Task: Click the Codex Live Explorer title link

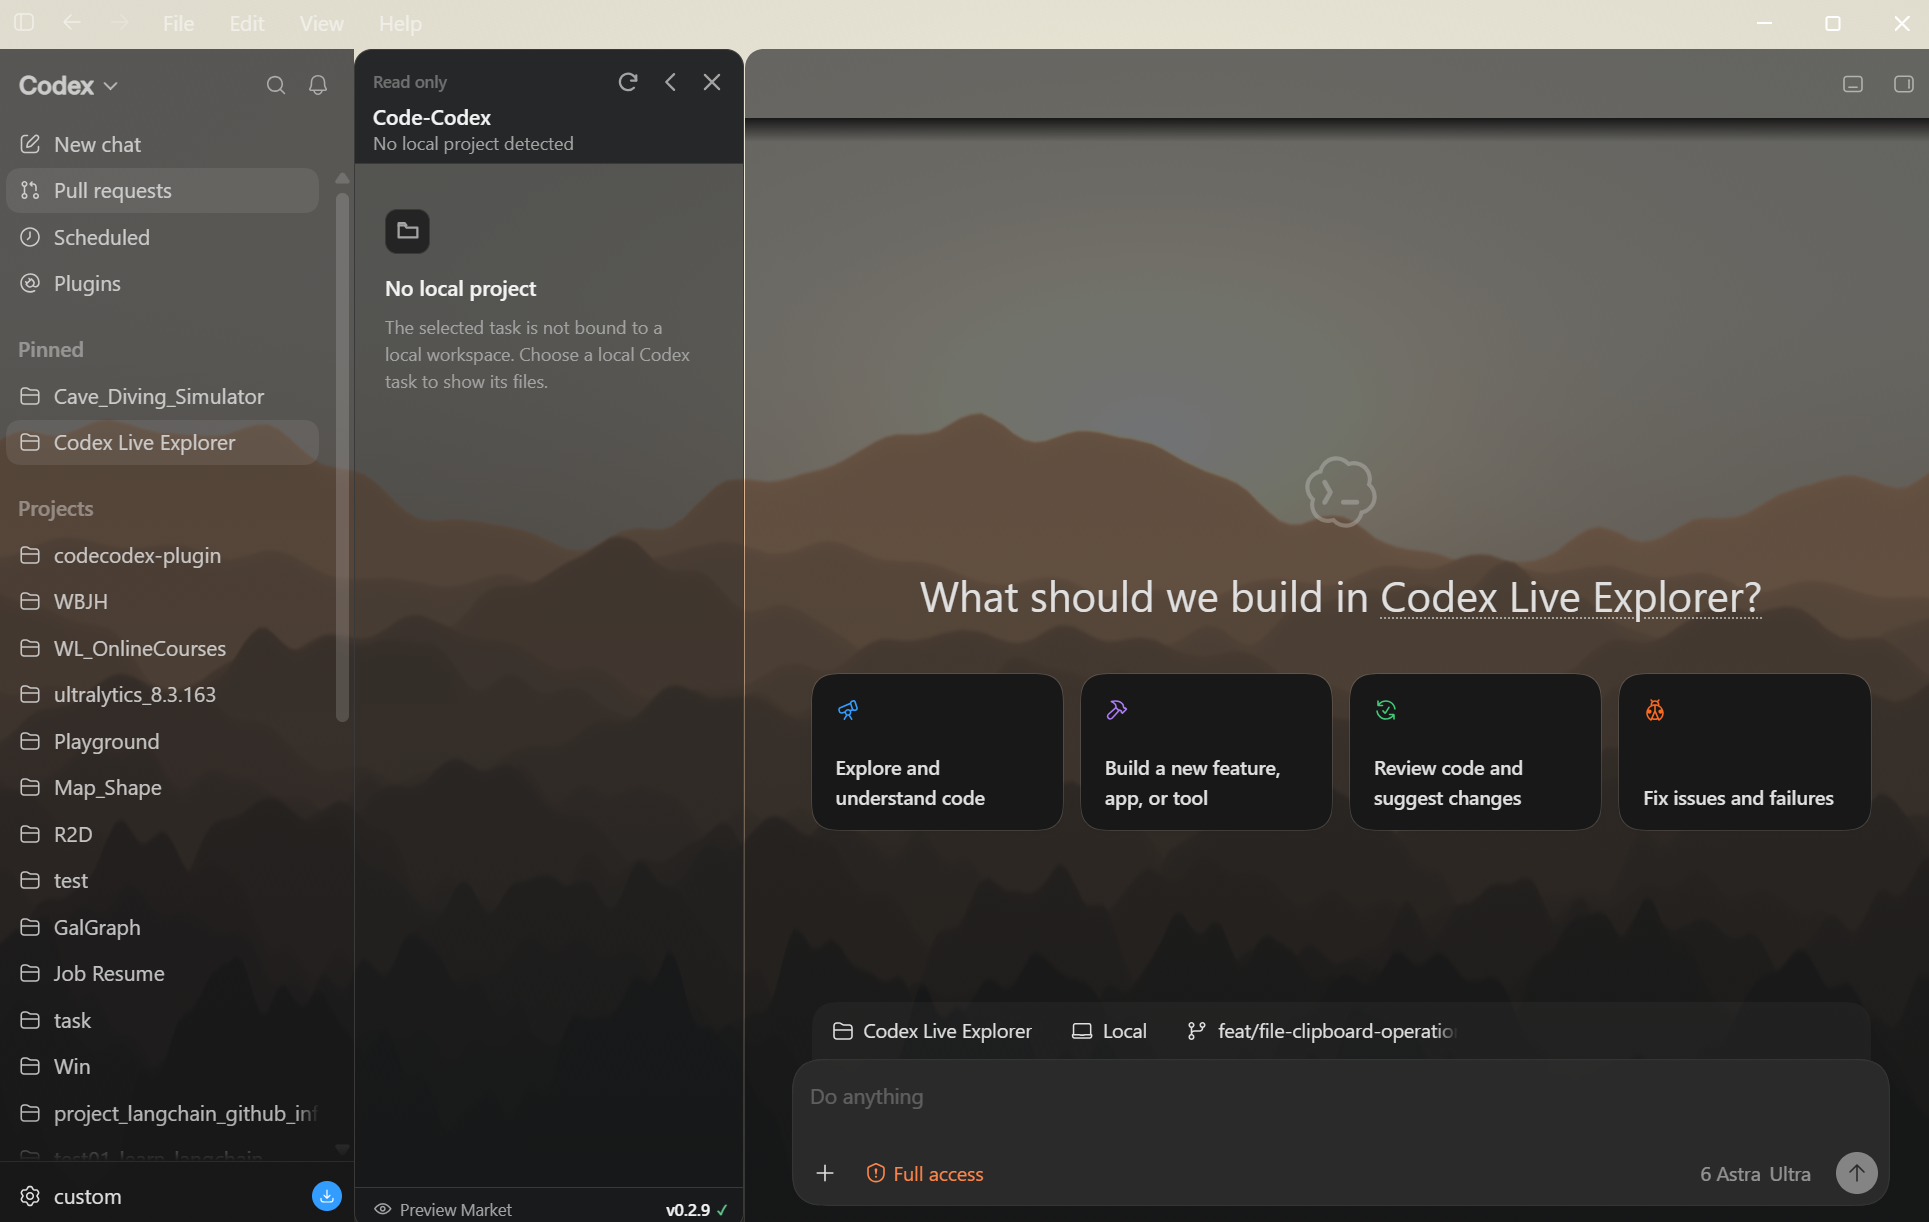Action: [x=1570, y=598]
